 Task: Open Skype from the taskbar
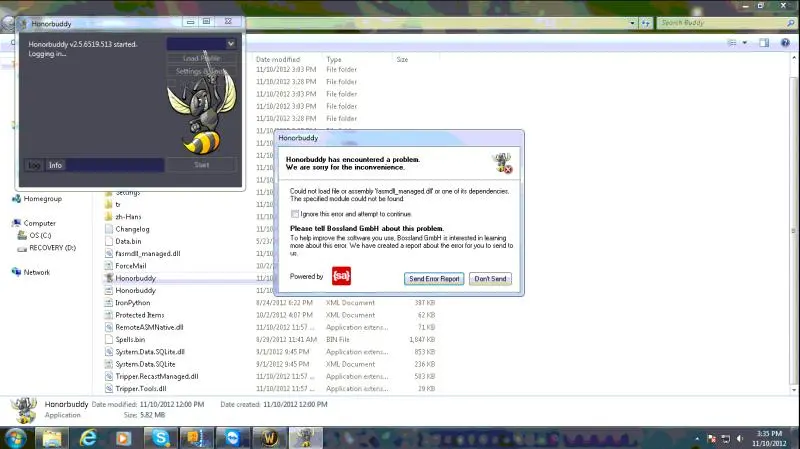click(x=161, y=438)
